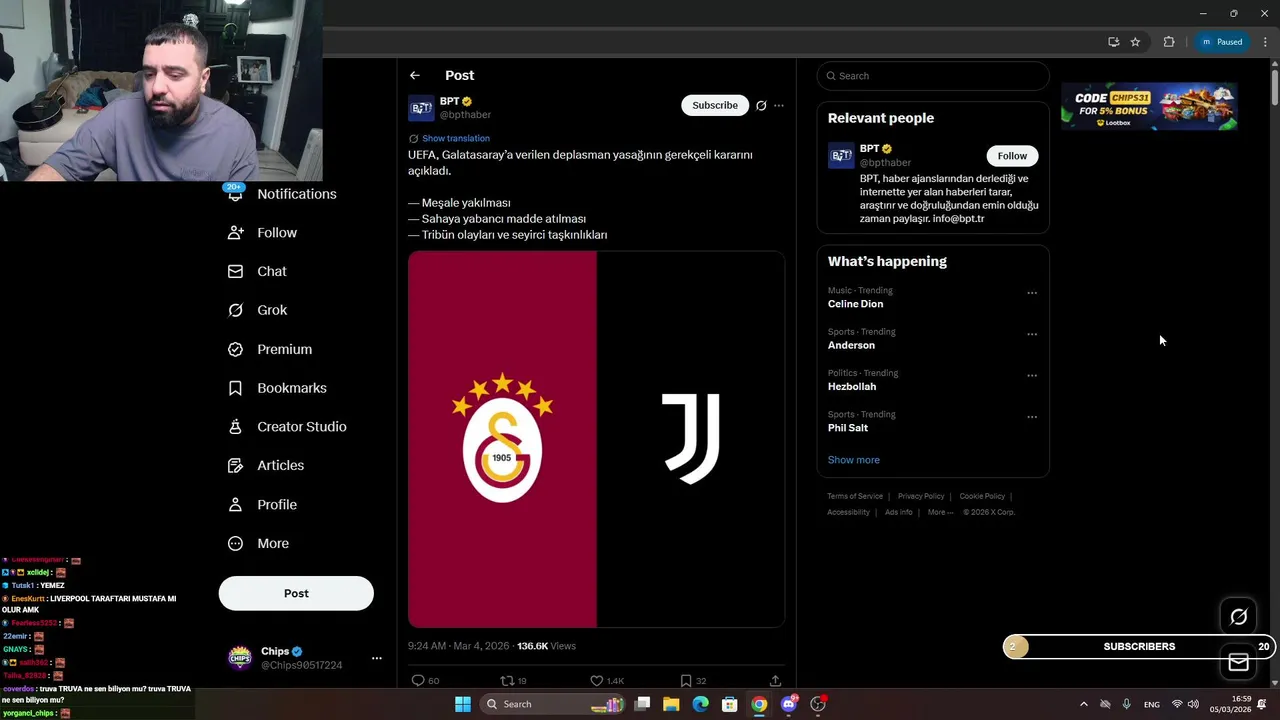
Task: Open options for Hezbollah trend
Action: pyautogui.click(x=1032, y=376)
